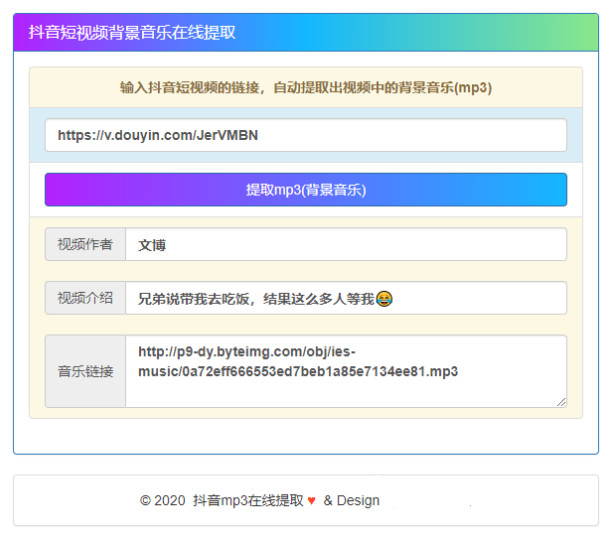Click the red heart icon in the footer

click(311, 501)
